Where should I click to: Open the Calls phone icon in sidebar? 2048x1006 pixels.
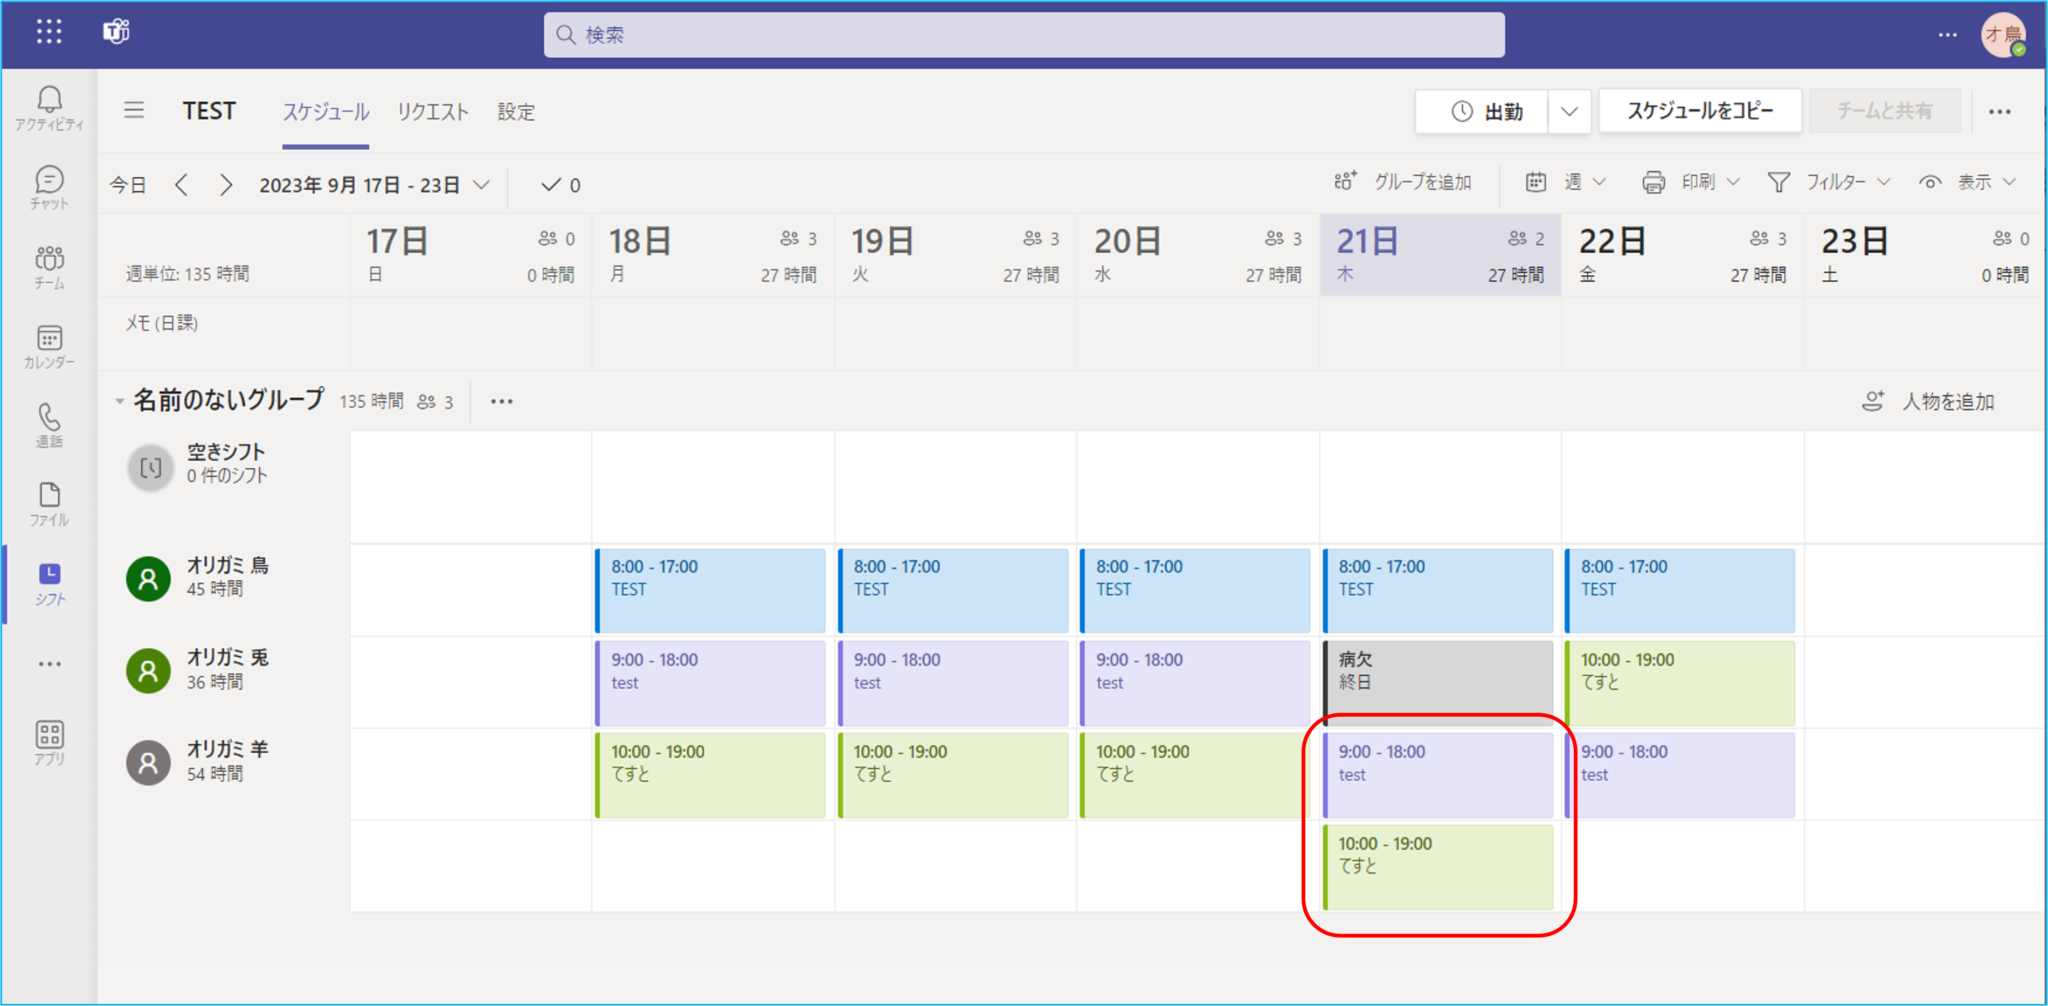point(49,425)
